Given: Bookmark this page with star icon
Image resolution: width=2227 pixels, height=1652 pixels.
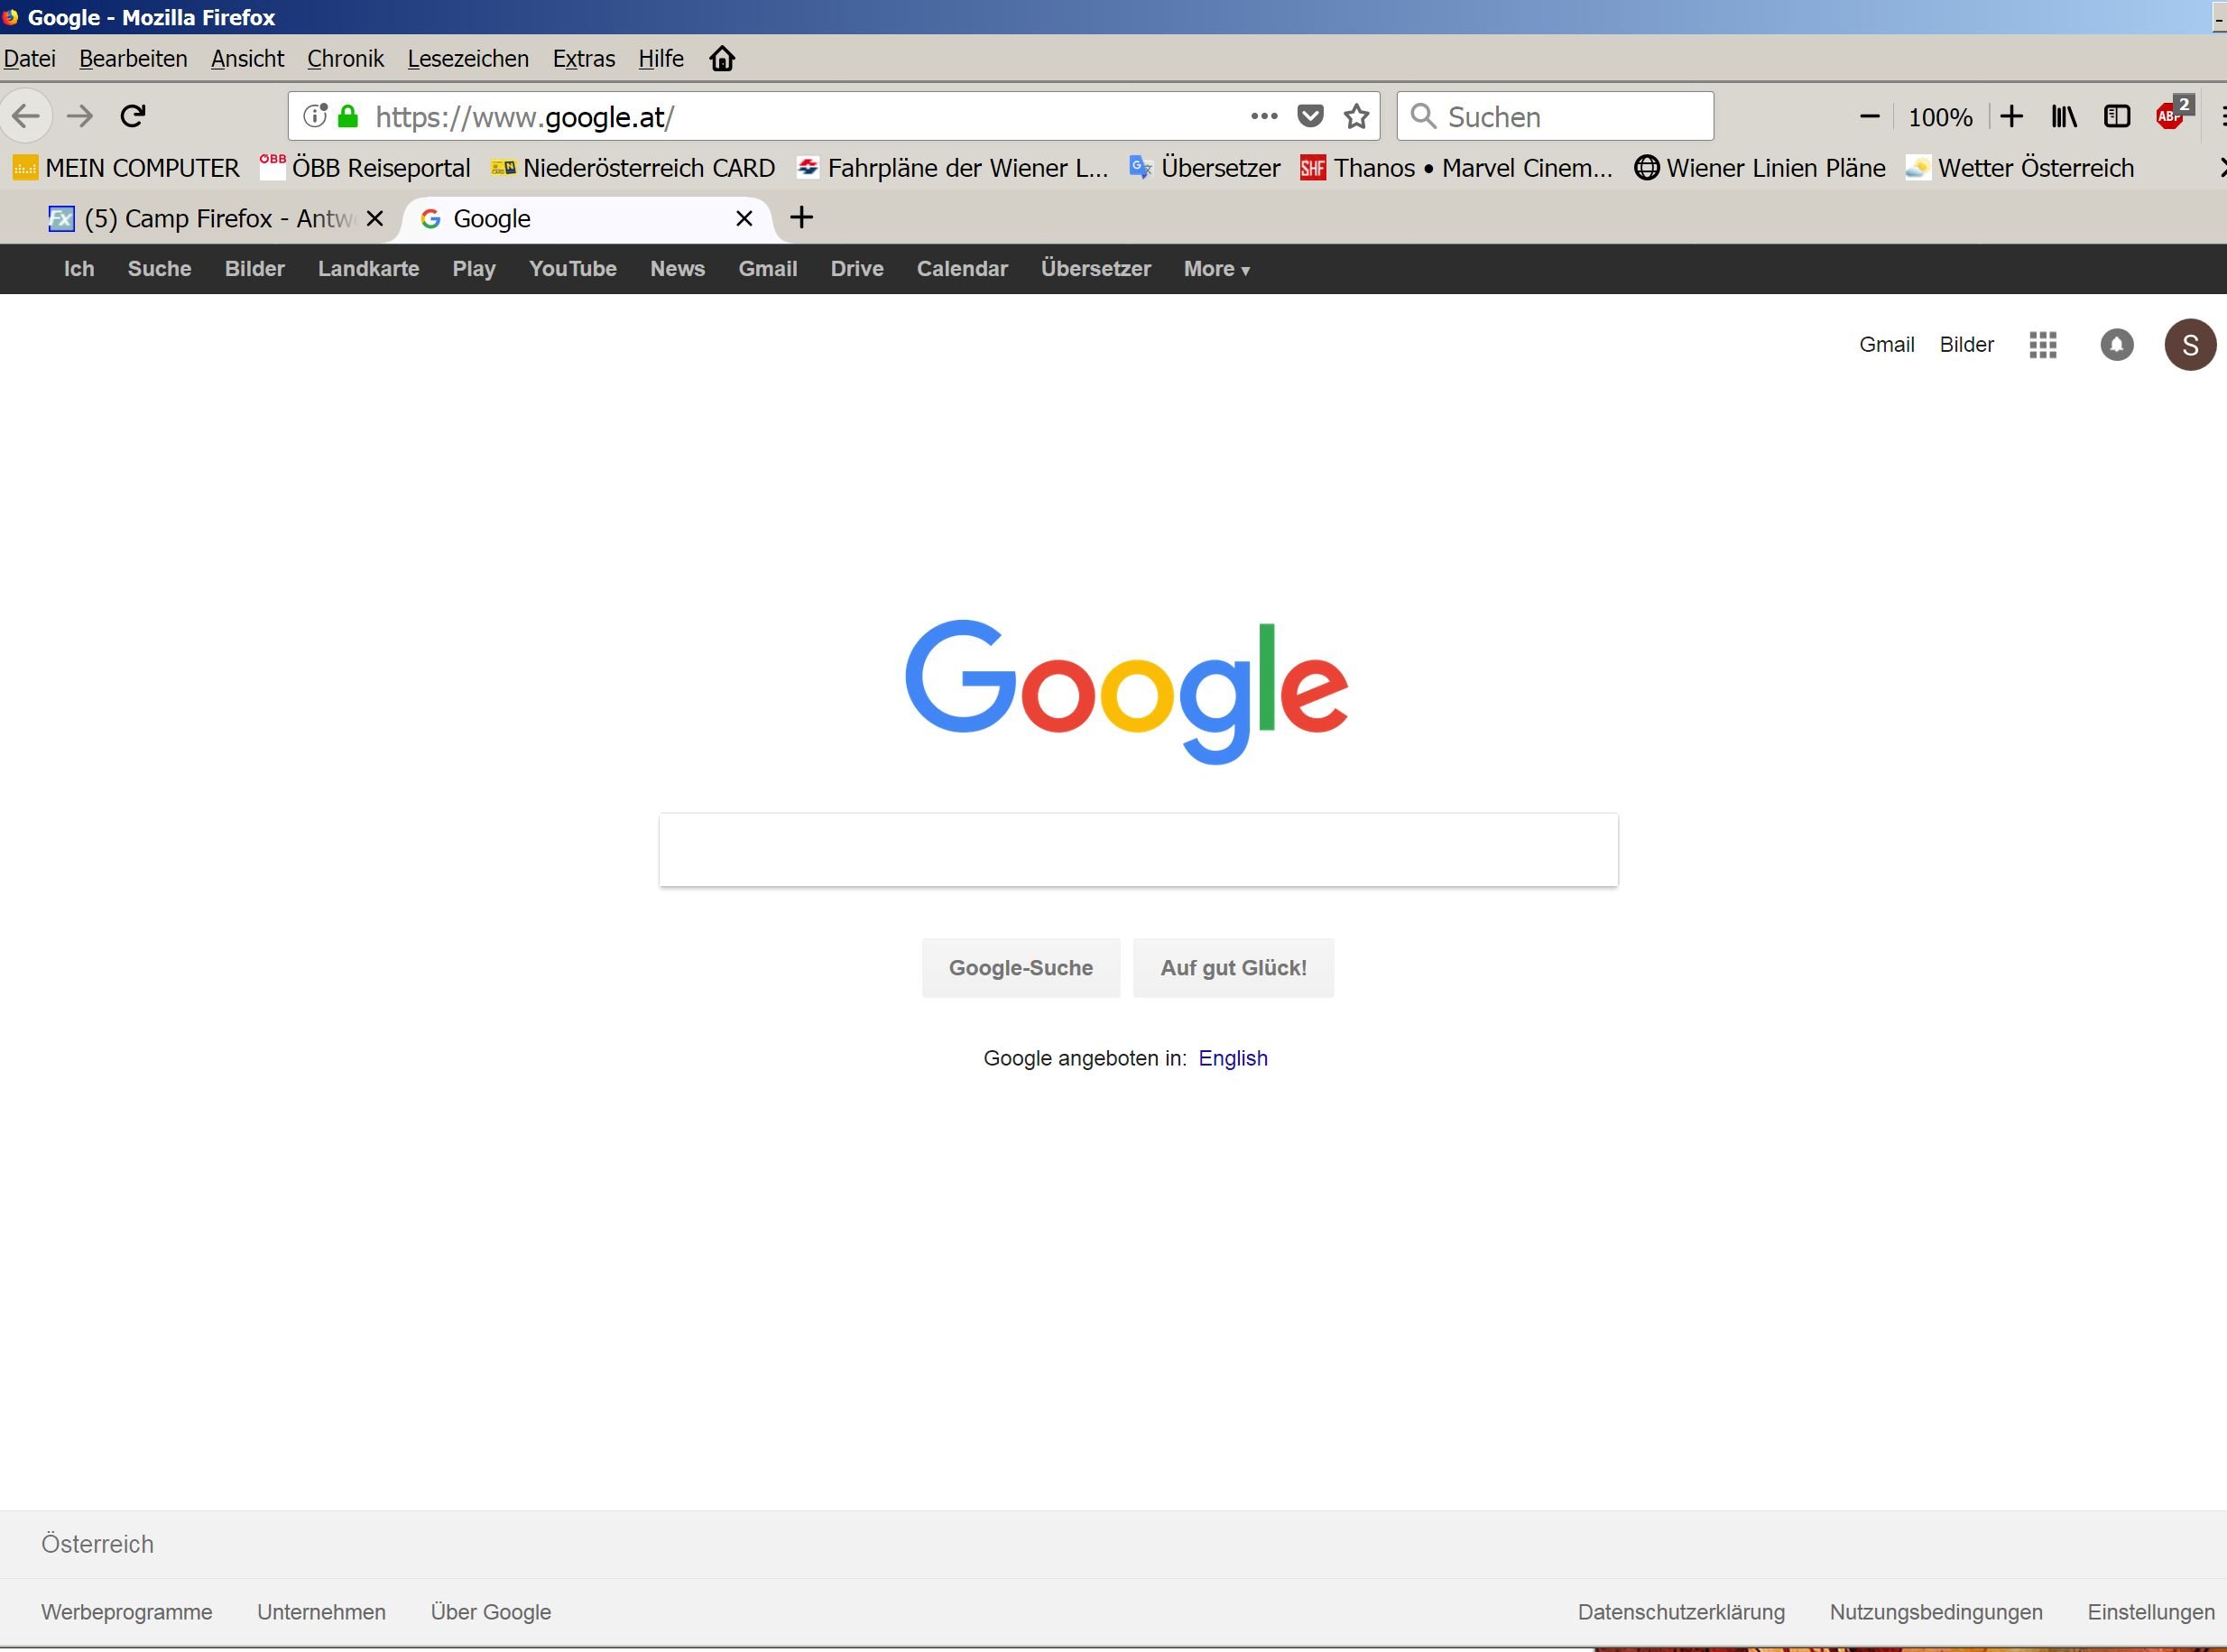Looking at the screenshot, I should (x=1356, y=117).
